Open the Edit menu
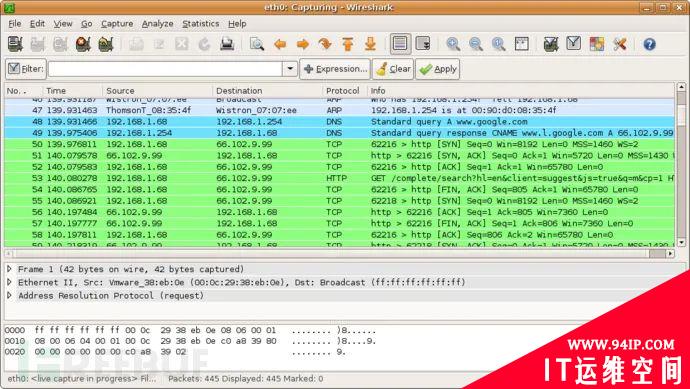The width and height of the screenshot is (690, 389). pyautogui.click(x=37, y=24)
